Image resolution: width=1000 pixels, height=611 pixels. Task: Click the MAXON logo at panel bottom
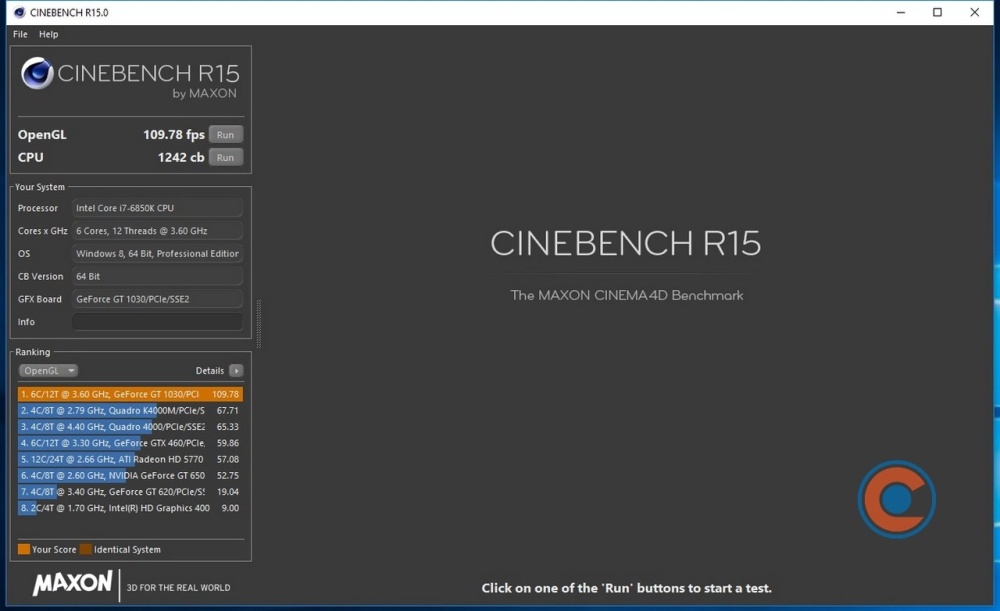[73, 583]
